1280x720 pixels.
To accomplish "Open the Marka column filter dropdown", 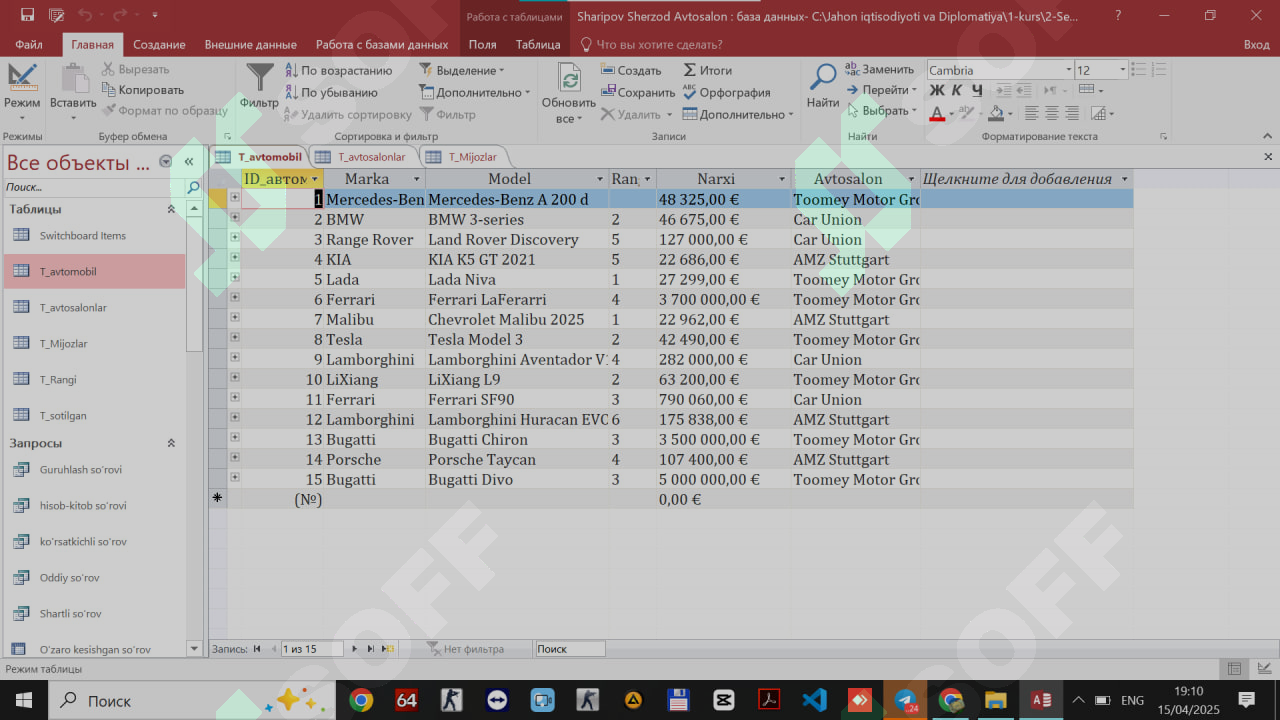I will (x=416, y=179).
